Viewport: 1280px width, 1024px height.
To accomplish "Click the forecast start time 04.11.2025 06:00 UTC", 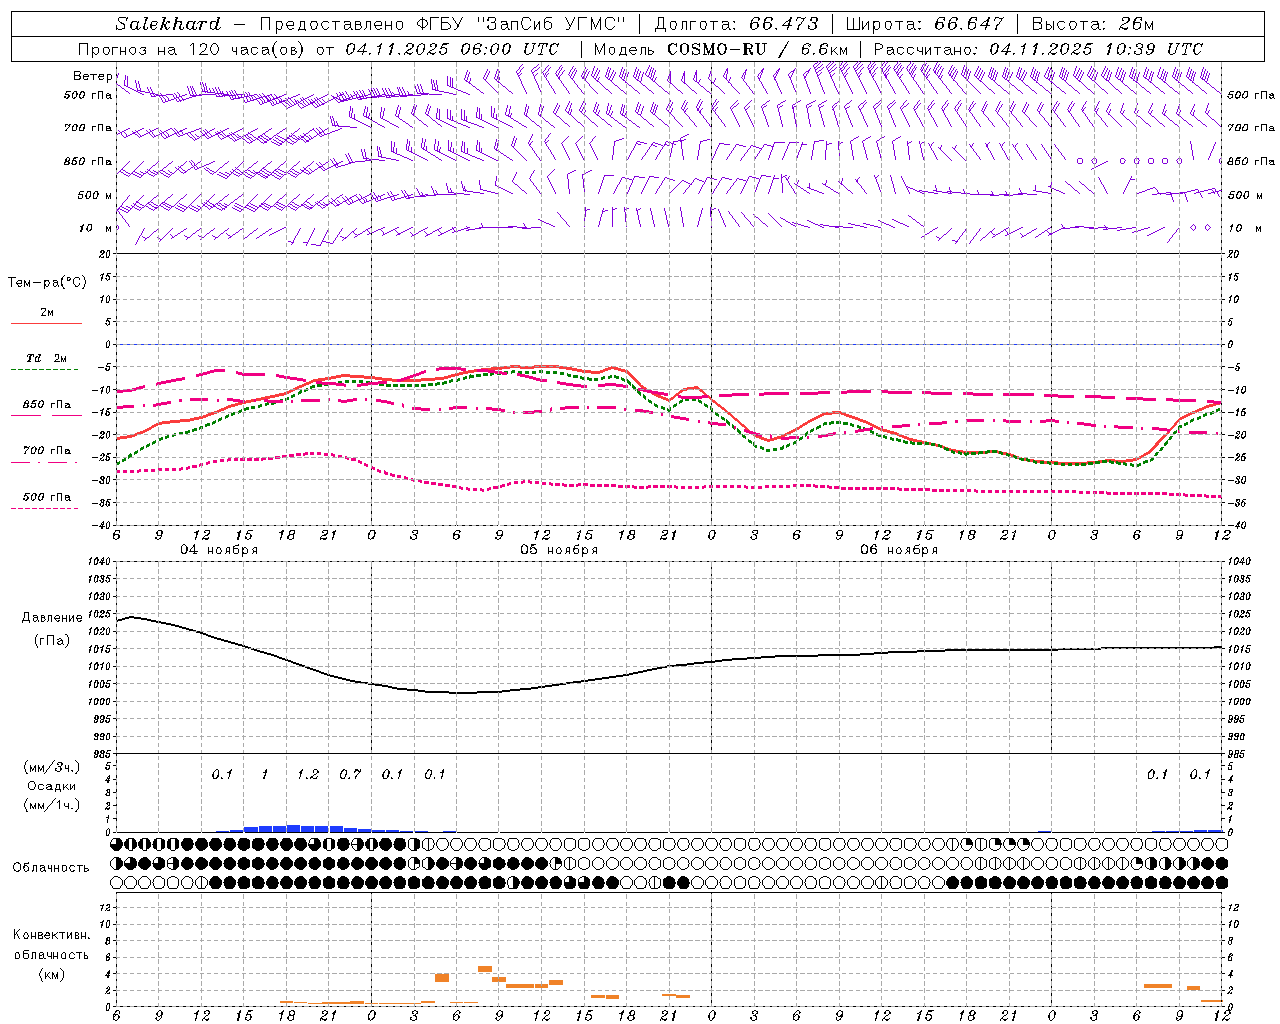I will click(452, 49).
